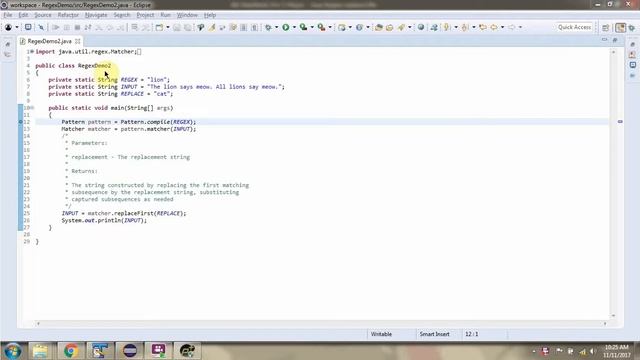
Task: Minimize the editor area
Action: [604, 40]
